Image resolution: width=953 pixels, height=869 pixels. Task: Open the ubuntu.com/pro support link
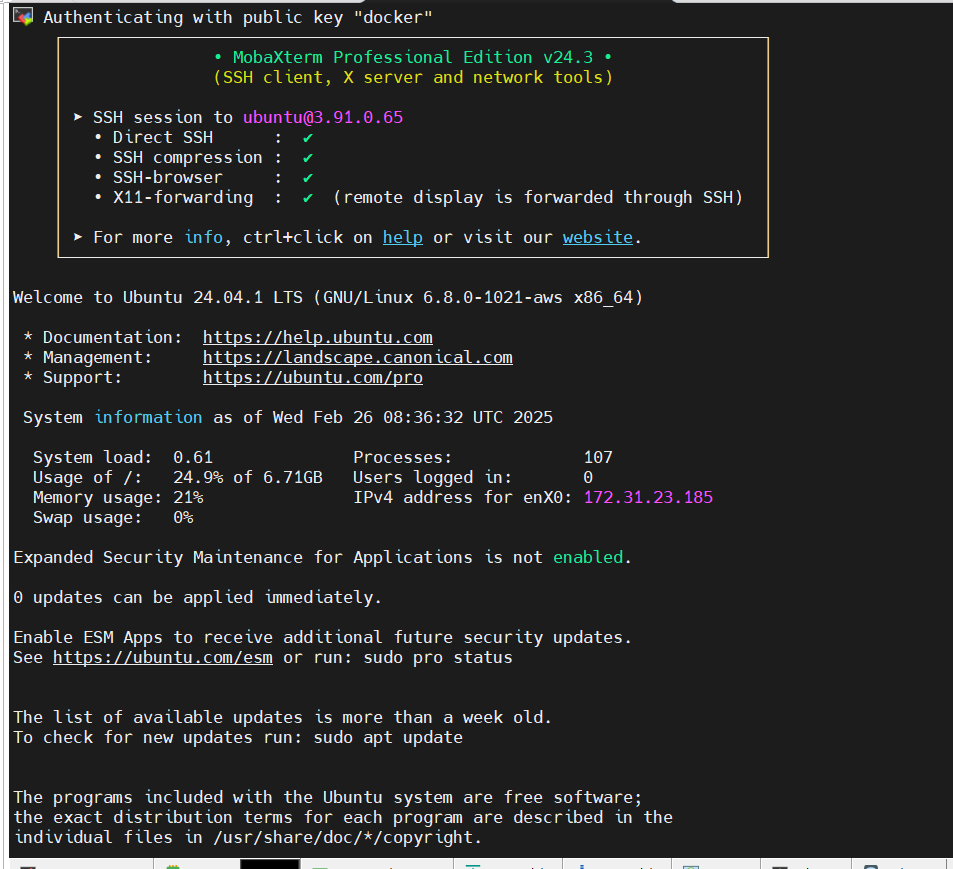coord(312,377)
